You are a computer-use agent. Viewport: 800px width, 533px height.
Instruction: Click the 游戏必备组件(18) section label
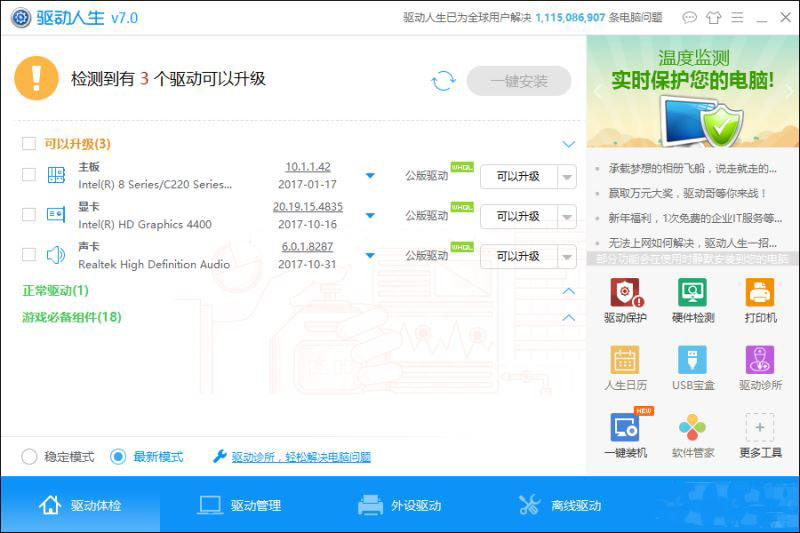(x=72, y=317)
